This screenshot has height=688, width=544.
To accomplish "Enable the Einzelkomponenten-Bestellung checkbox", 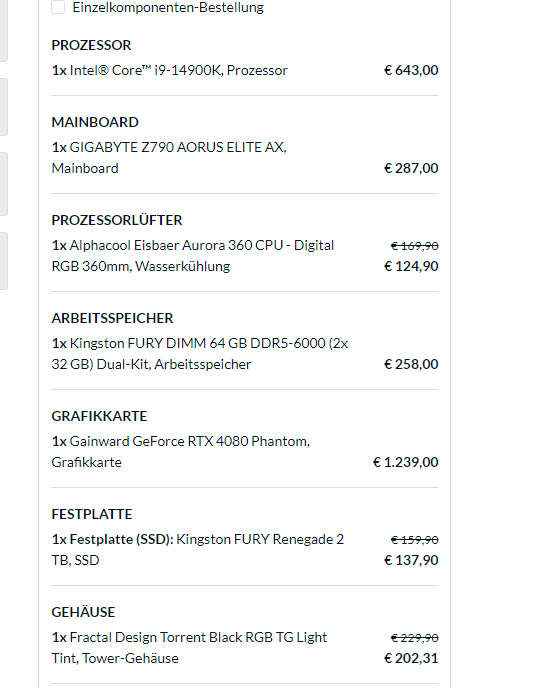I will (58, 7).
